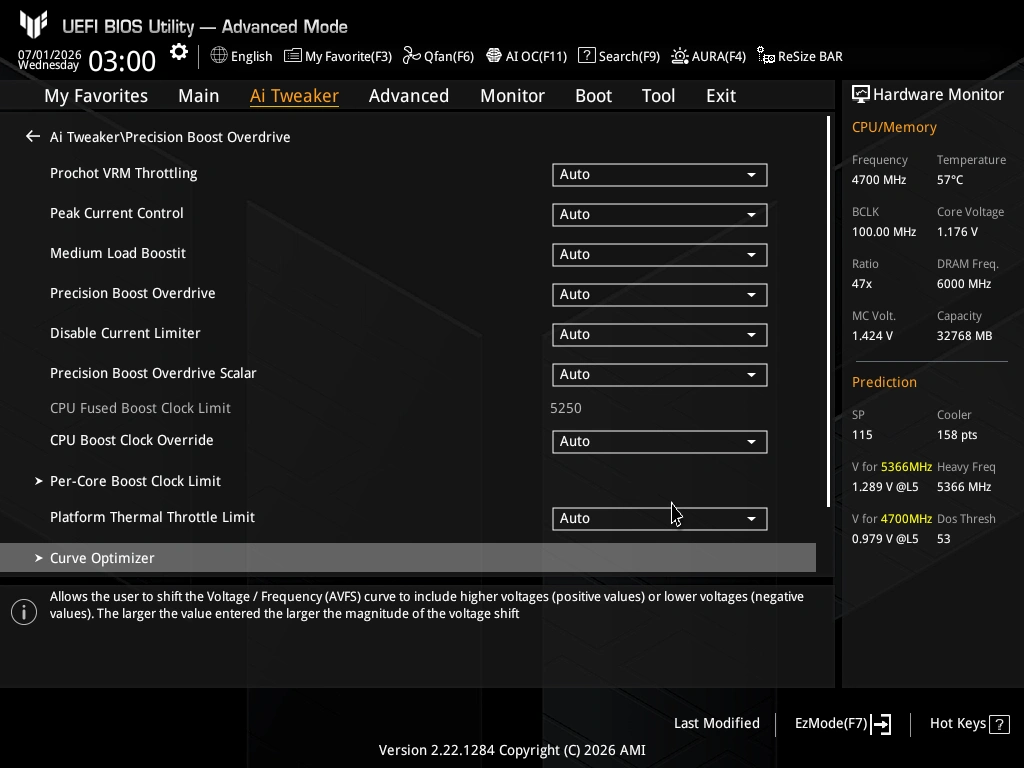Image resolution: width=1024 pixels, height=768 pixels.
Task: Switch to My Favorites tab
Action: (96, 95)
